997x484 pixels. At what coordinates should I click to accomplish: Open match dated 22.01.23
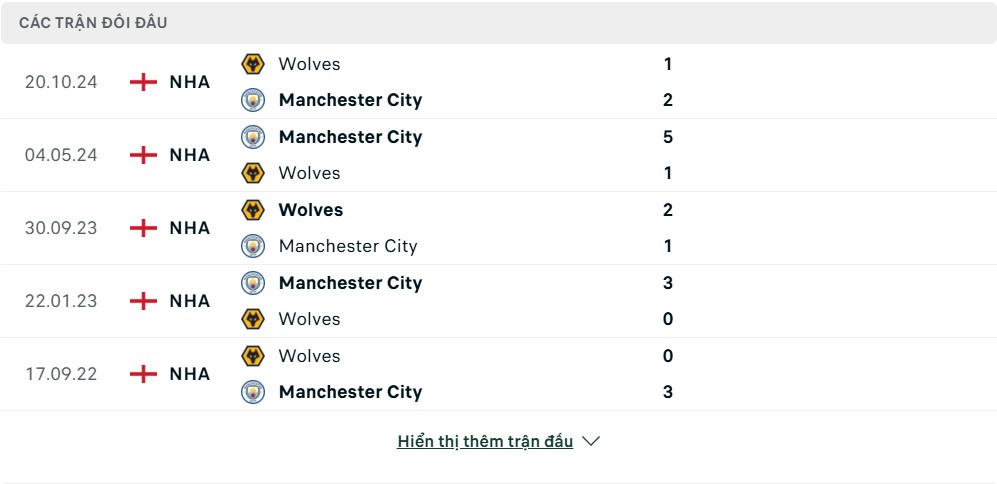[61, 301]
